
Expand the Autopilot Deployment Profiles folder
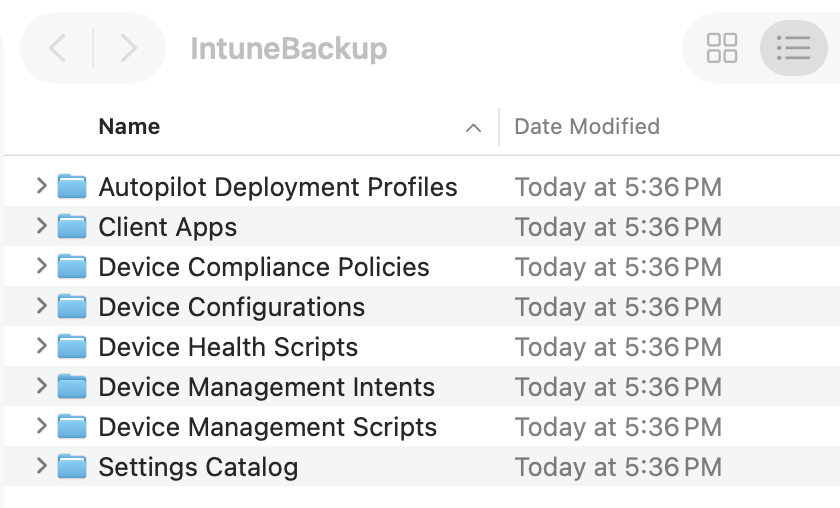point(41,186)
